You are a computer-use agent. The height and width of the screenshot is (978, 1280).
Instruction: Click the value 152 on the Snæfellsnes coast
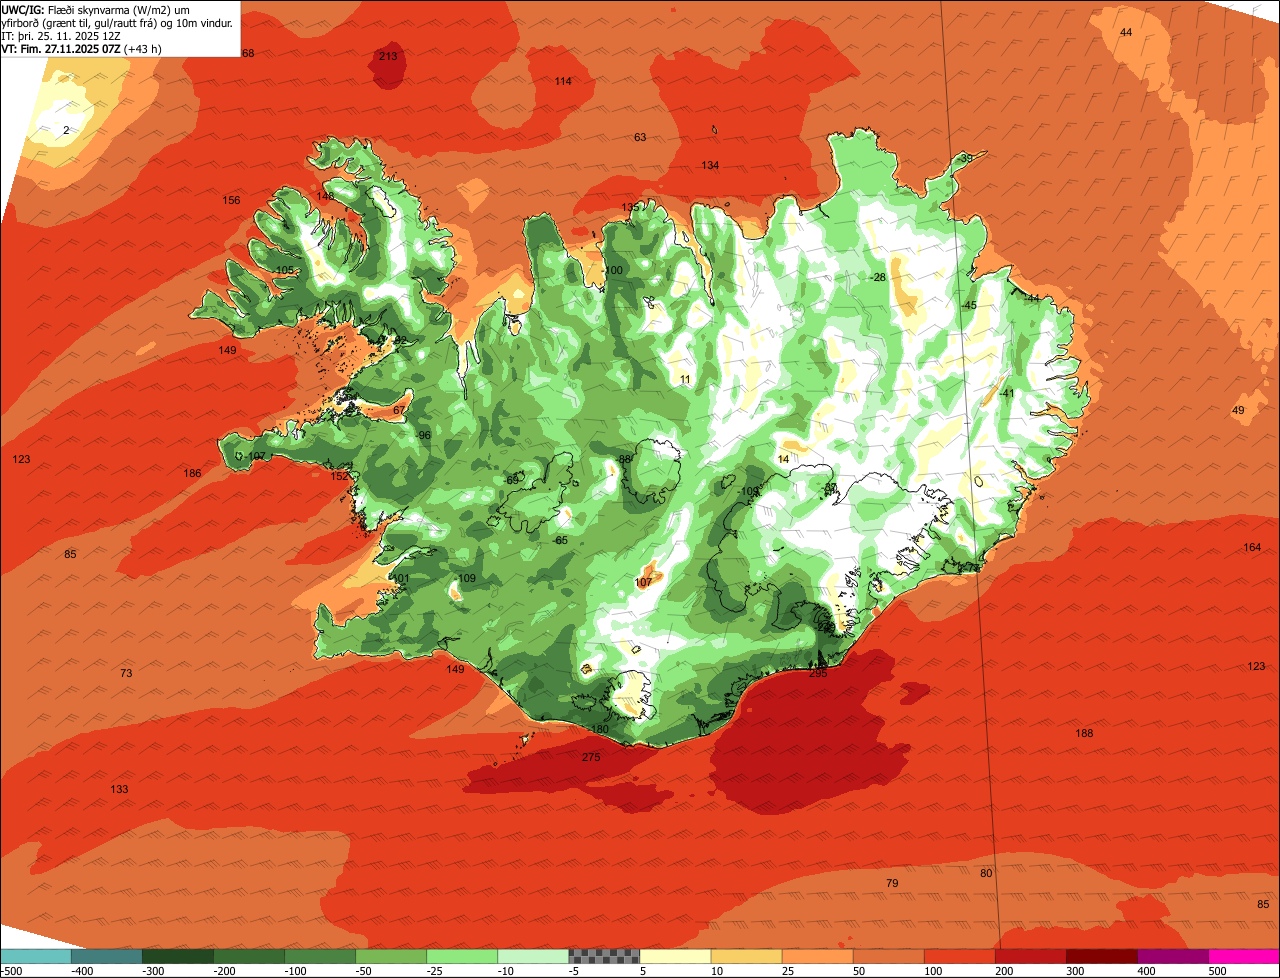tap(340, 476)
